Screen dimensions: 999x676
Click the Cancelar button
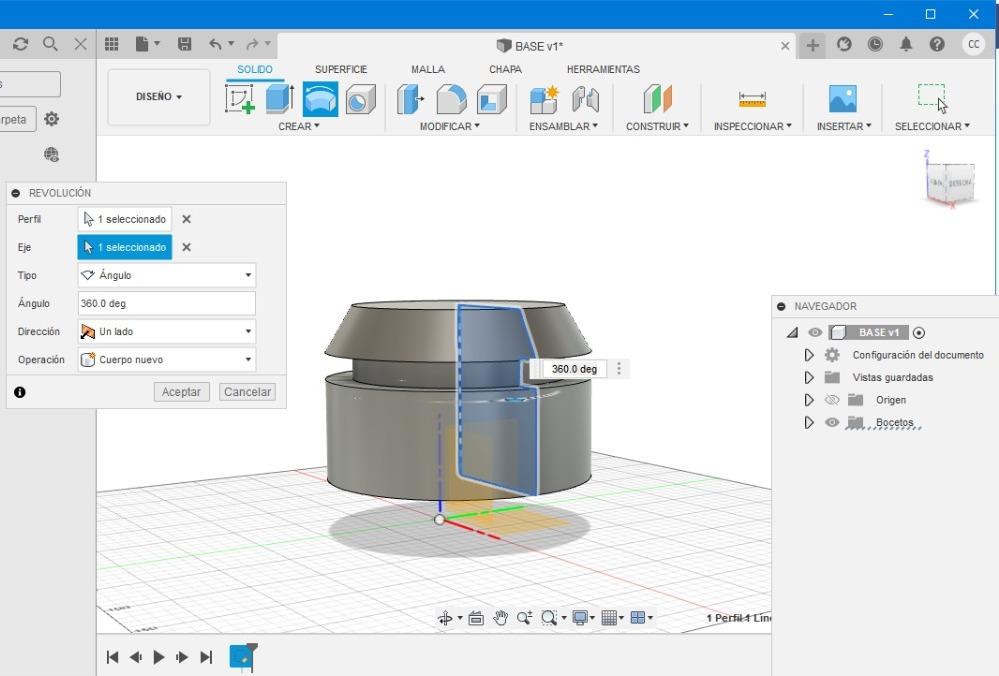247,392
